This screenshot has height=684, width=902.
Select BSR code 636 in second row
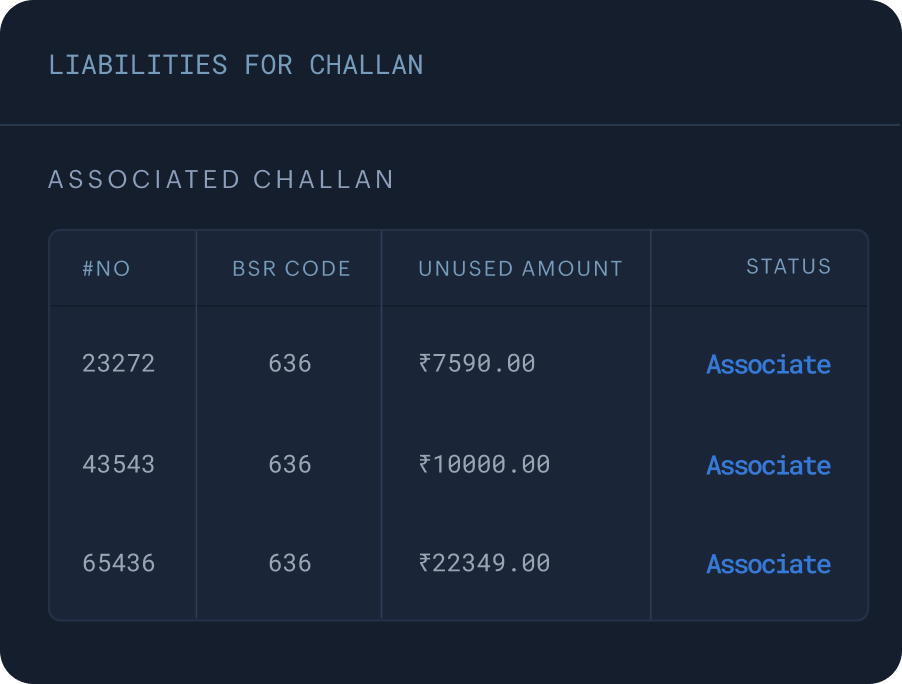(x=288, y=465)
